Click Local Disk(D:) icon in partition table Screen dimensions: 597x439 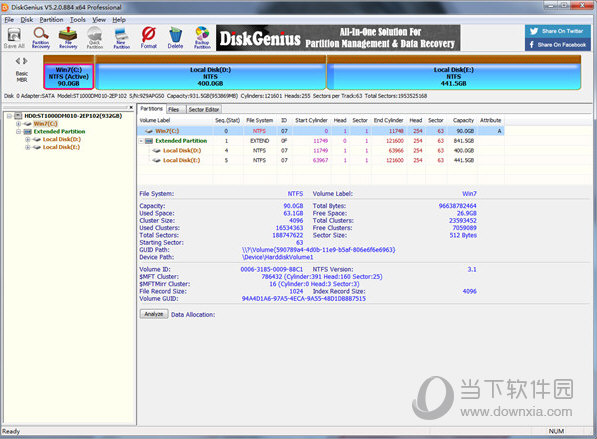click(x=156, y=151)
